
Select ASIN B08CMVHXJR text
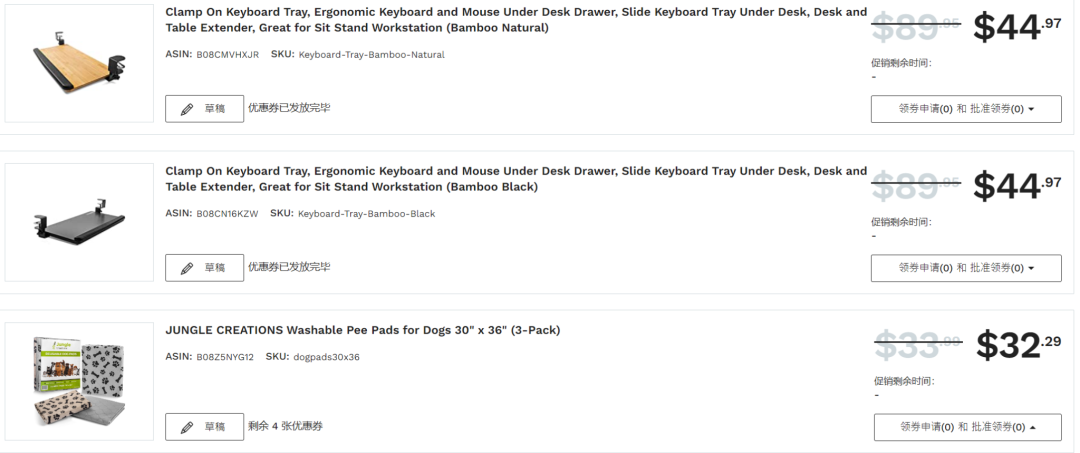[x=227, y=55]
